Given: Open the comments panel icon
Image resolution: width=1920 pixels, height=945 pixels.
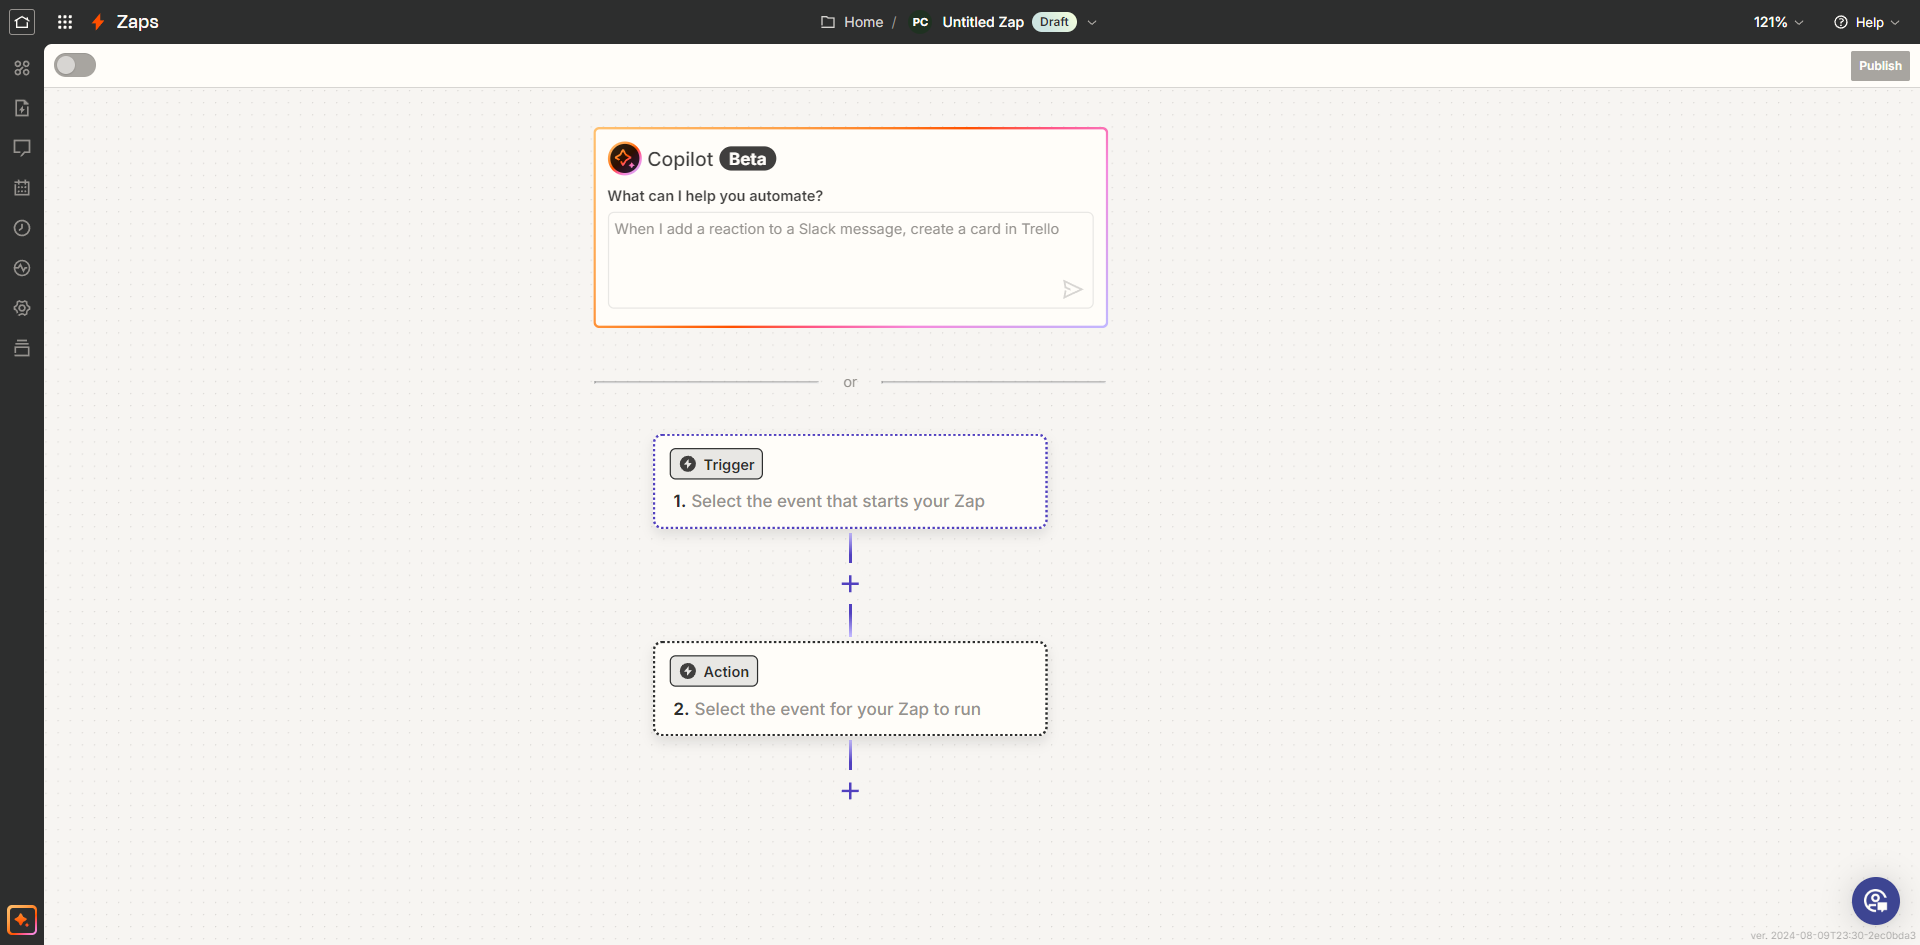Looking at the screenshot, I should [22, 148].
